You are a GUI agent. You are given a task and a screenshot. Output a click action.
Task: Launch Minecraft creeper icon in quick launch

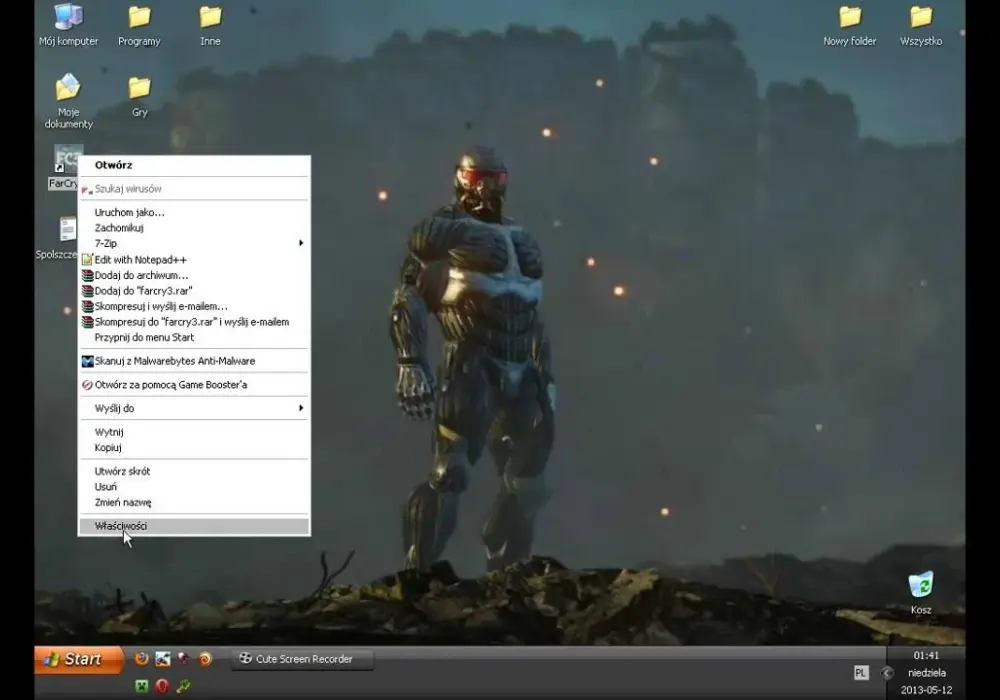pos(142,686)
